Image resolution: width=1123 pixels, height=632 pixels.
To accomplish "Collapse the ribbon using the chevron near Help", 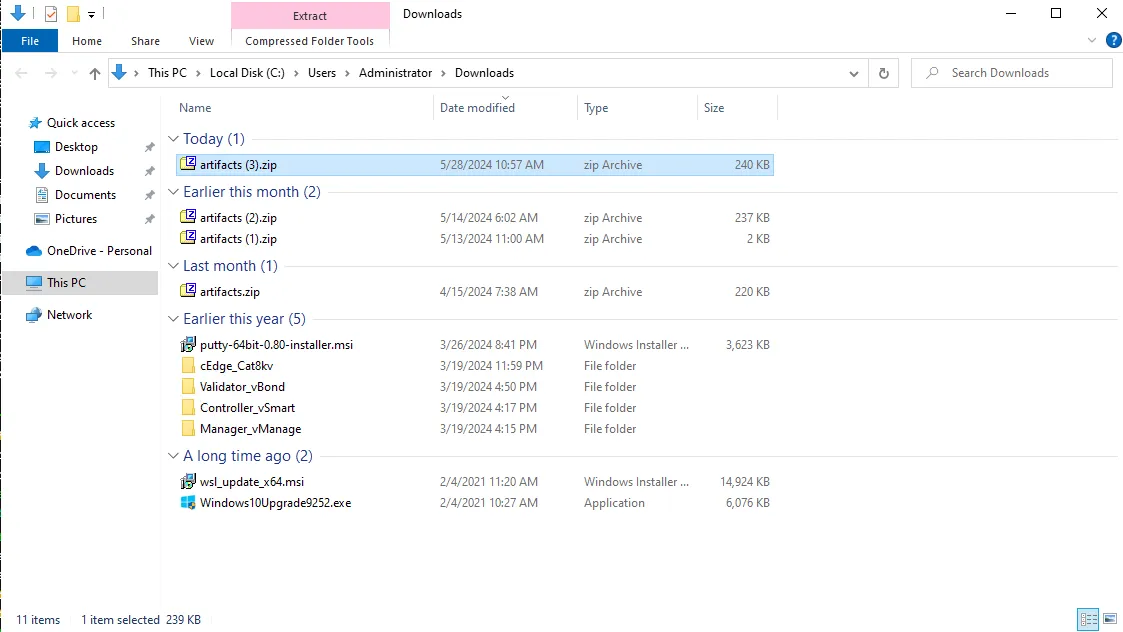I will coord(1092,40).
